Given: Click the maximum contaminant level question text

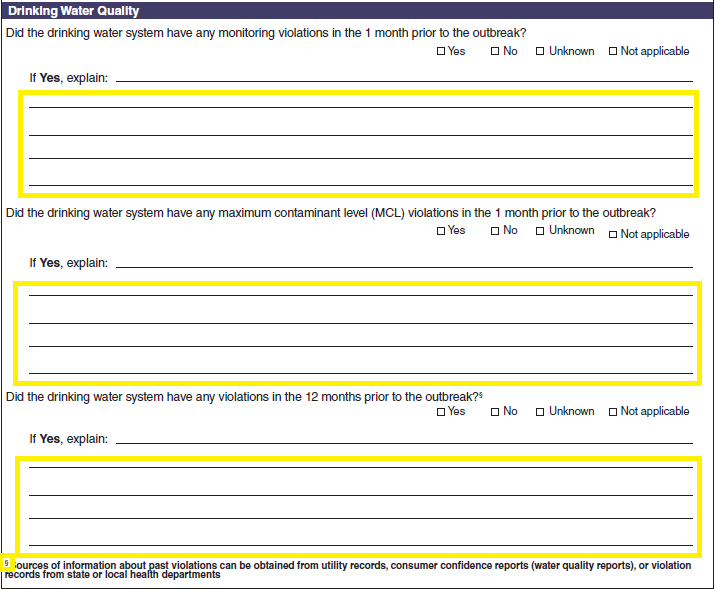Looking at the screenshot, I should pos(331,213).
